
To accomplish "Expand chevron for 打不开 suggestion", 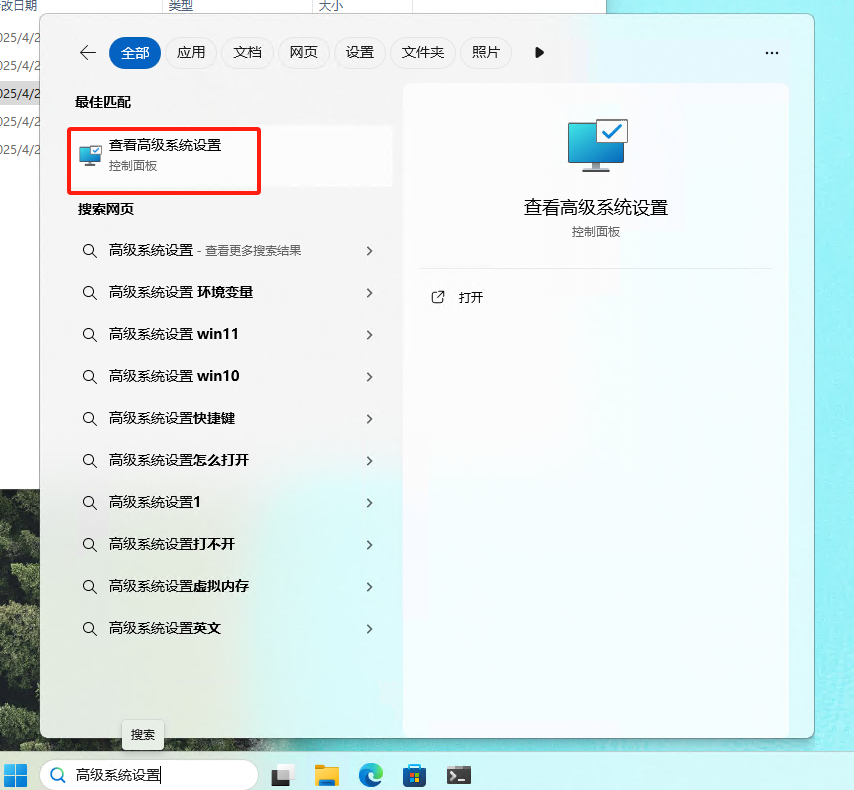I will tap(369, 544).
